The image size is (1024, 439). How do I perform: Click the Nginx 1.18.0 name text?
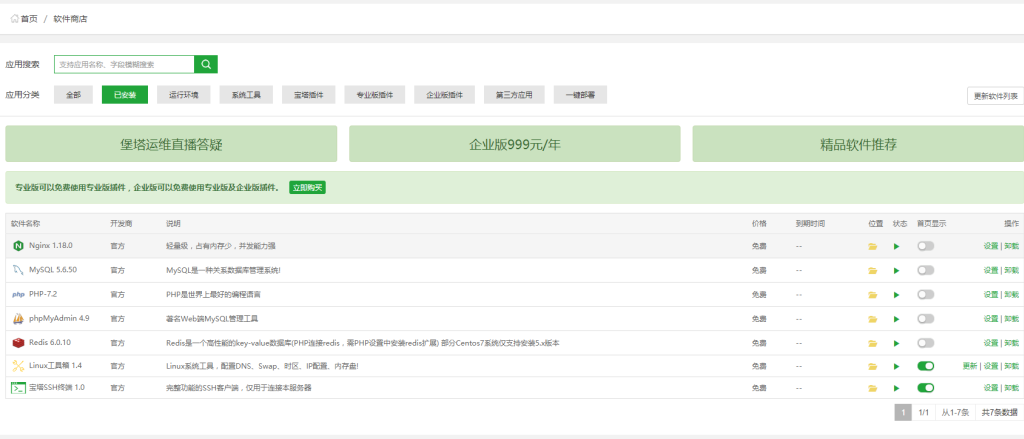pos(50,246)
